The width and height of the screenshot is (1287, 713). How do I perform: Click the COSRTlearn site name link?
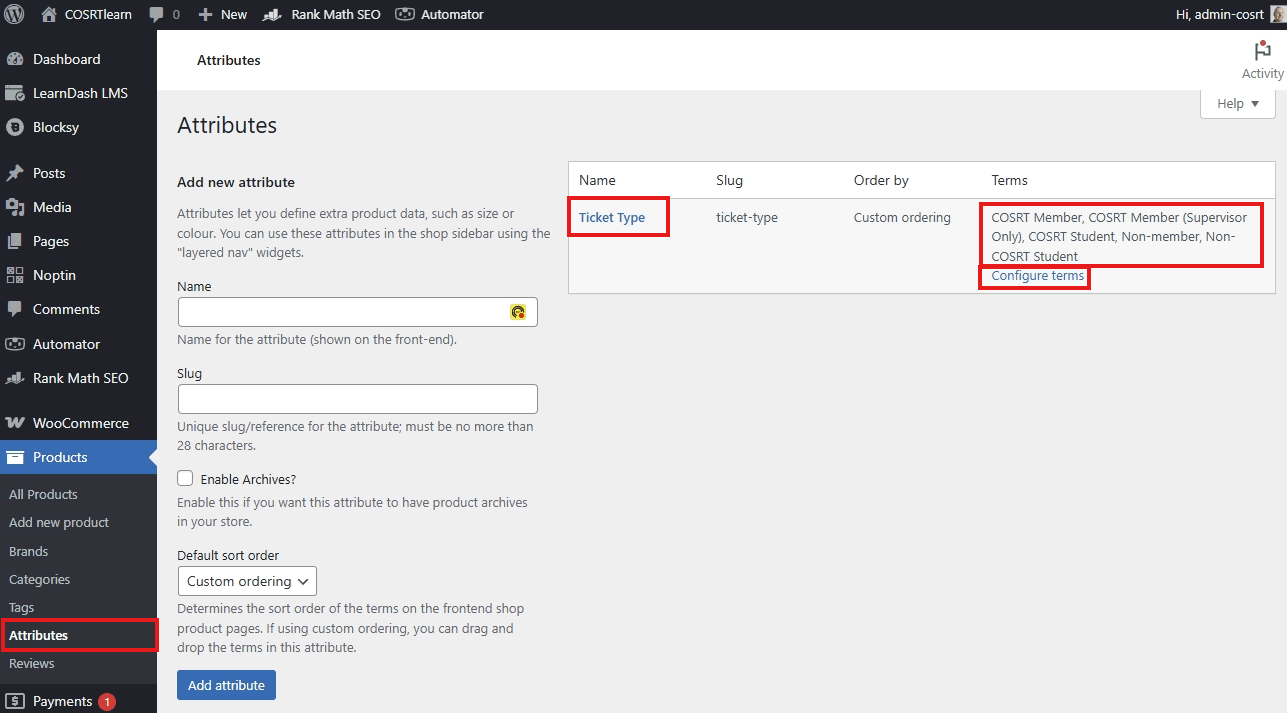click(x=100, y=14)
